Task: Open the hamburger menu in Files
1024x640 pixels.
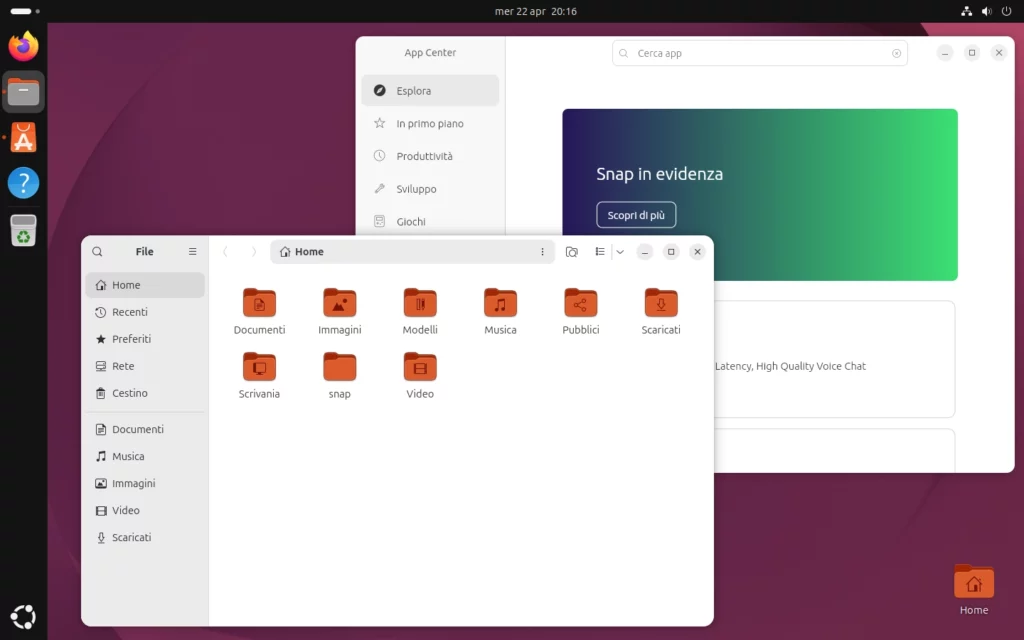Action: 192,251
